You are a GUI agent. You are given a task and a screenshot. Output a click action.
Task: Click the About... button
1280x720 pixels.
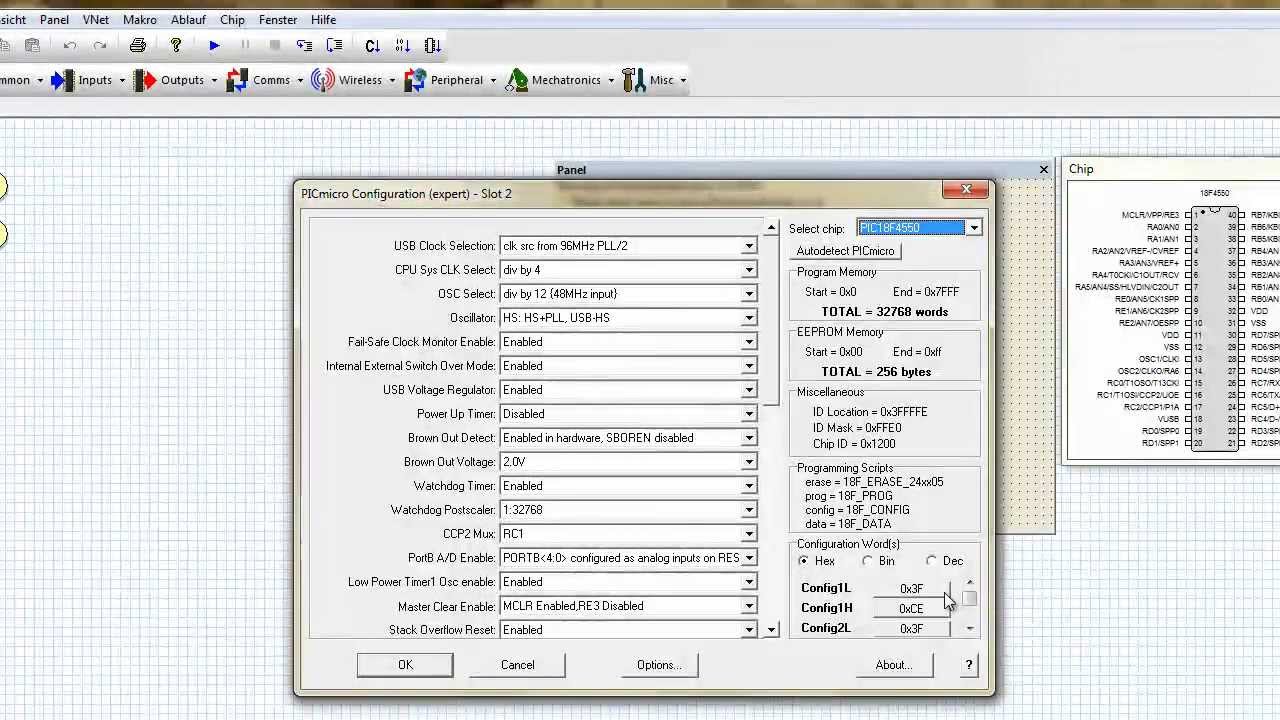[894, 665]
